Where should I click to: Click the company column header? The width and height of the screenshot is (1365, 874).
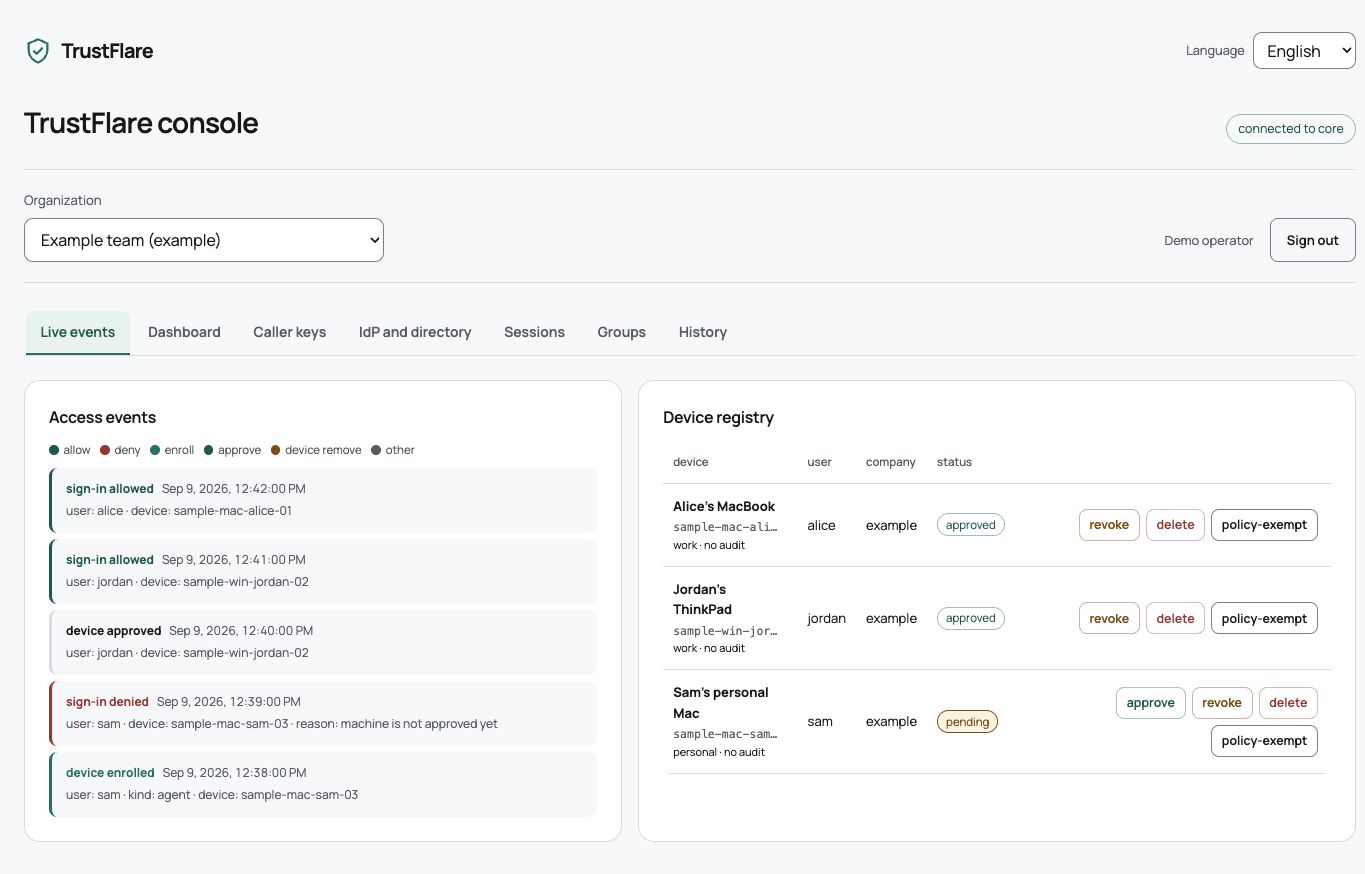[x=891, y=462]
